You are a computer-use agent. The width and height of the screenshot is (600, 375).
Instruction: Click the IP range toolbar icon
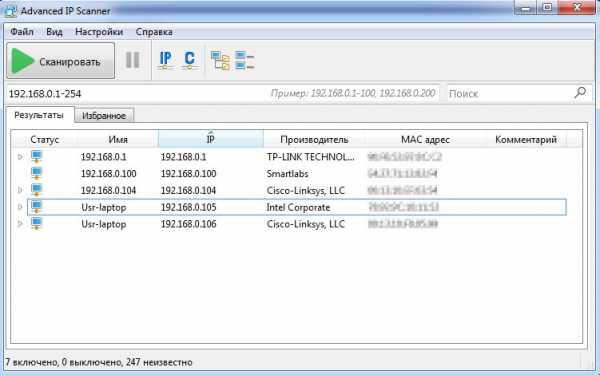[x=165, y=60]
